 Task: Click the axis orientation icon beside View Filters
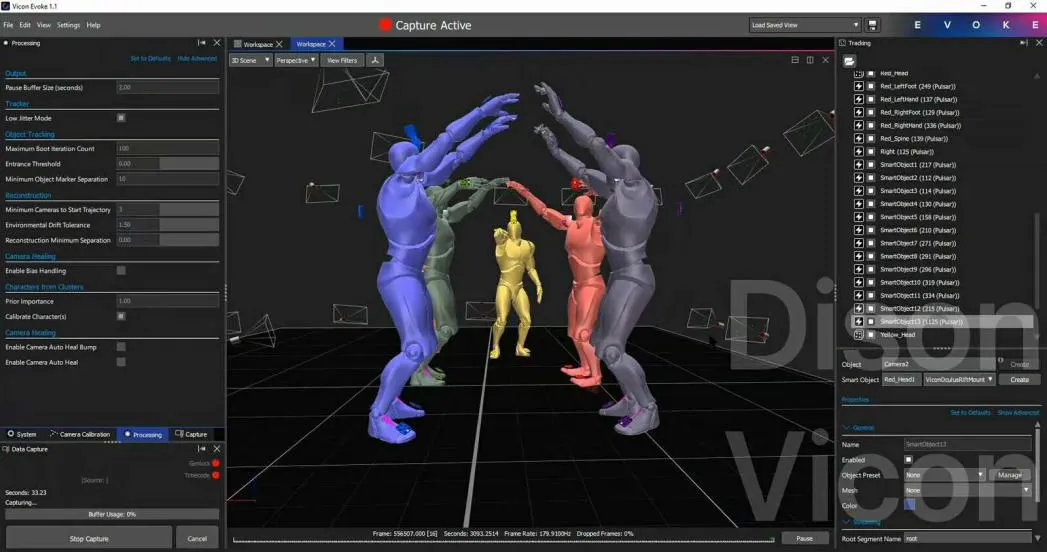click(x=375, y=60)
